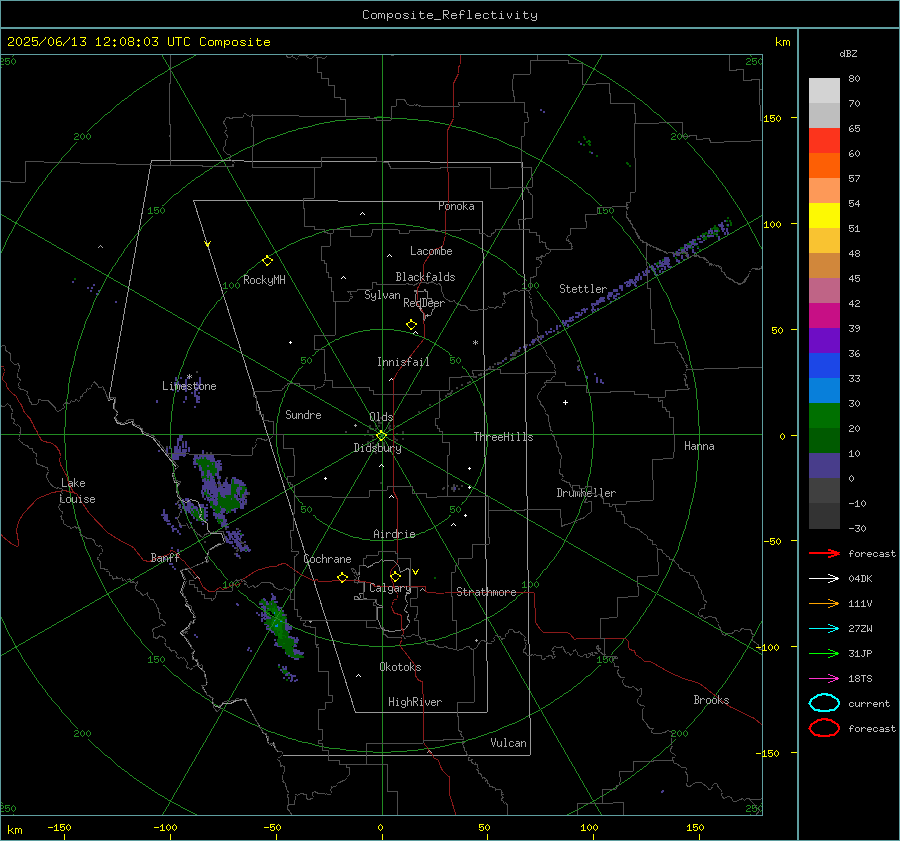Screen dimensions: 900x841
Task: Click the Banff label
Action: pos(165,558)
